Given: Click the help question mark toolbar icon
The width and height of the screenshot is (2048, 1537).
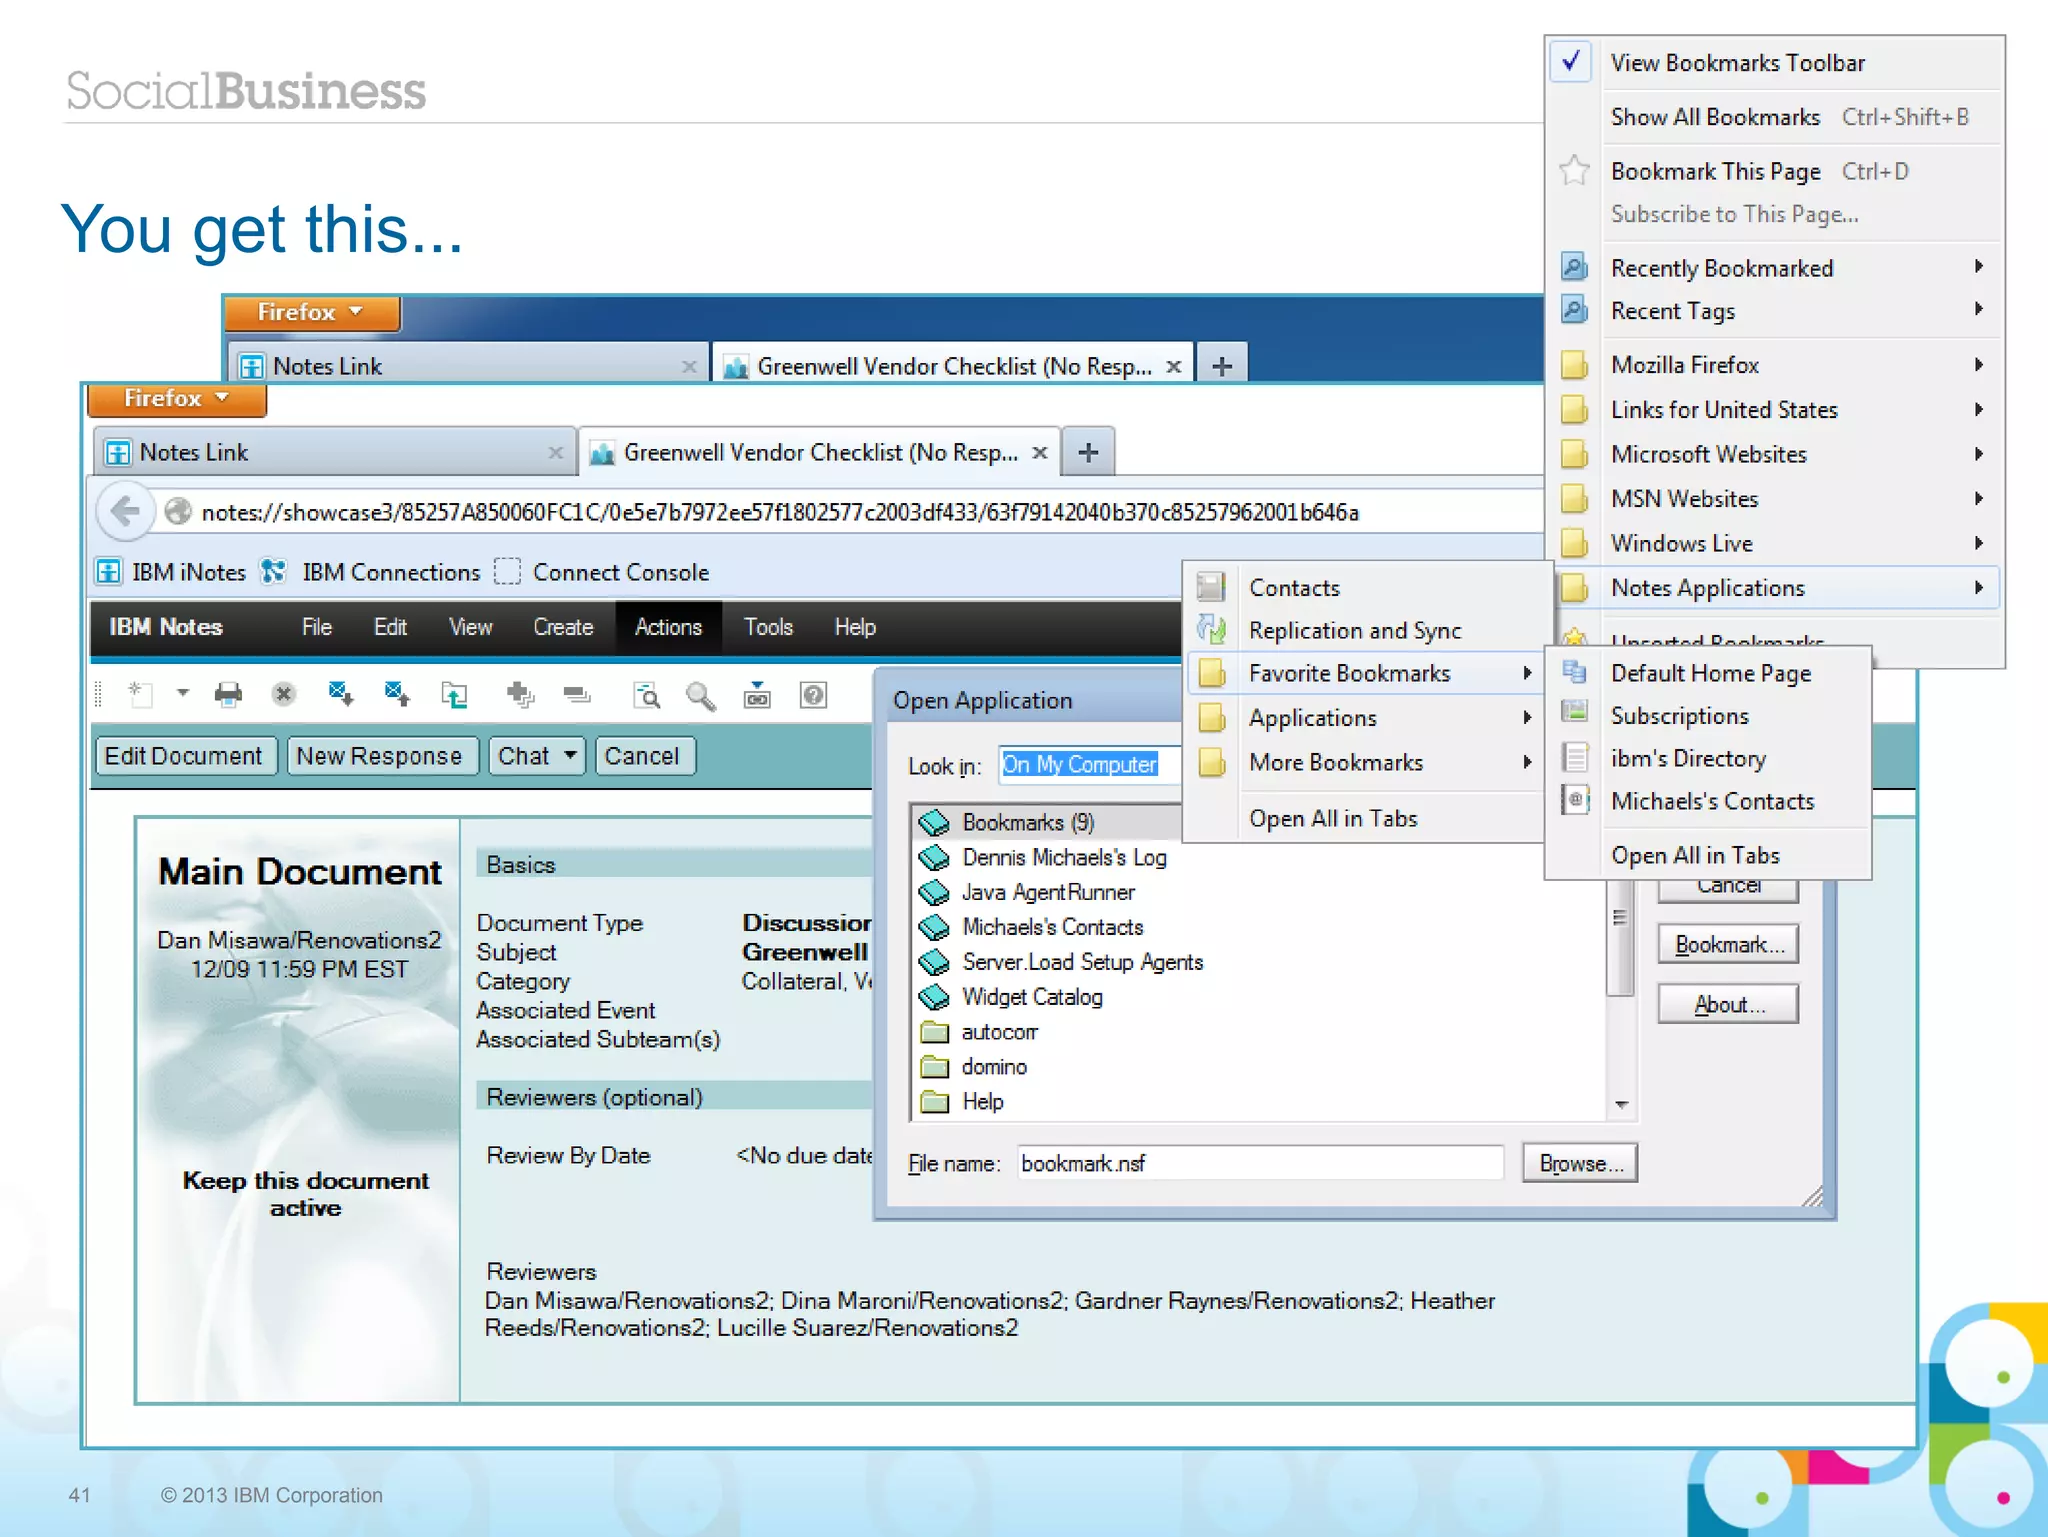Looking at the screenshot, I should click(814, 694).
